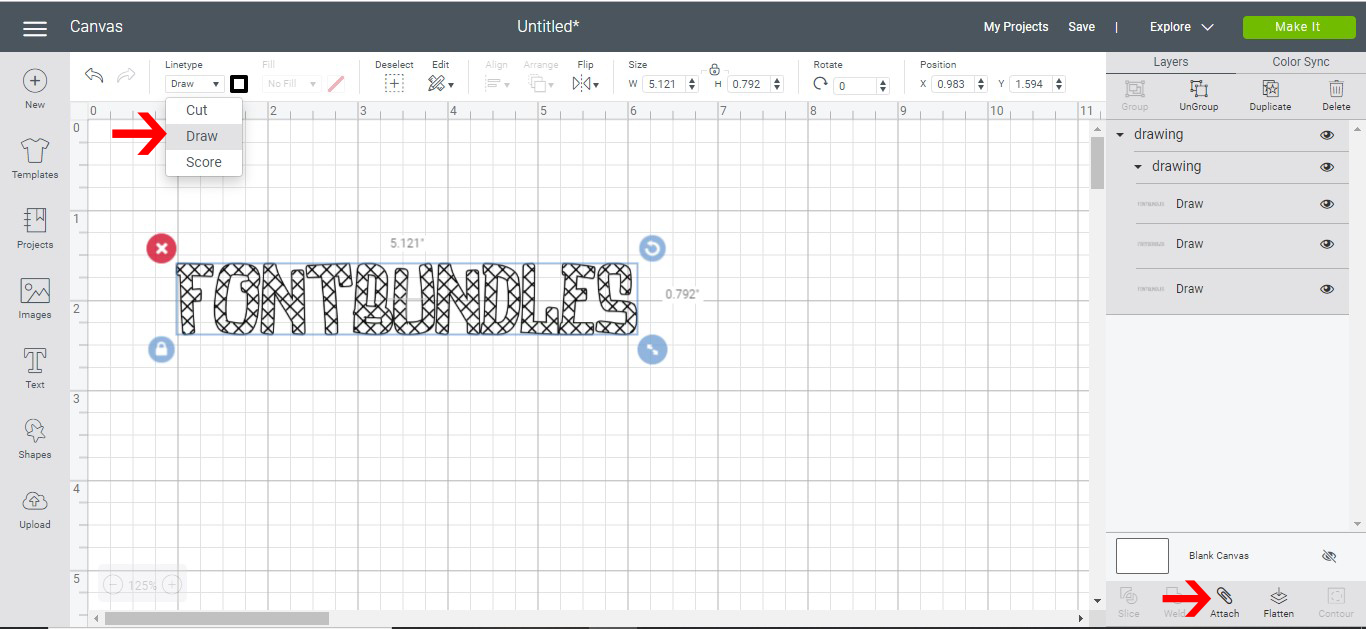Open the linetype pen color swatch
The image size is (1366, 629).
[x=239, y=84]
